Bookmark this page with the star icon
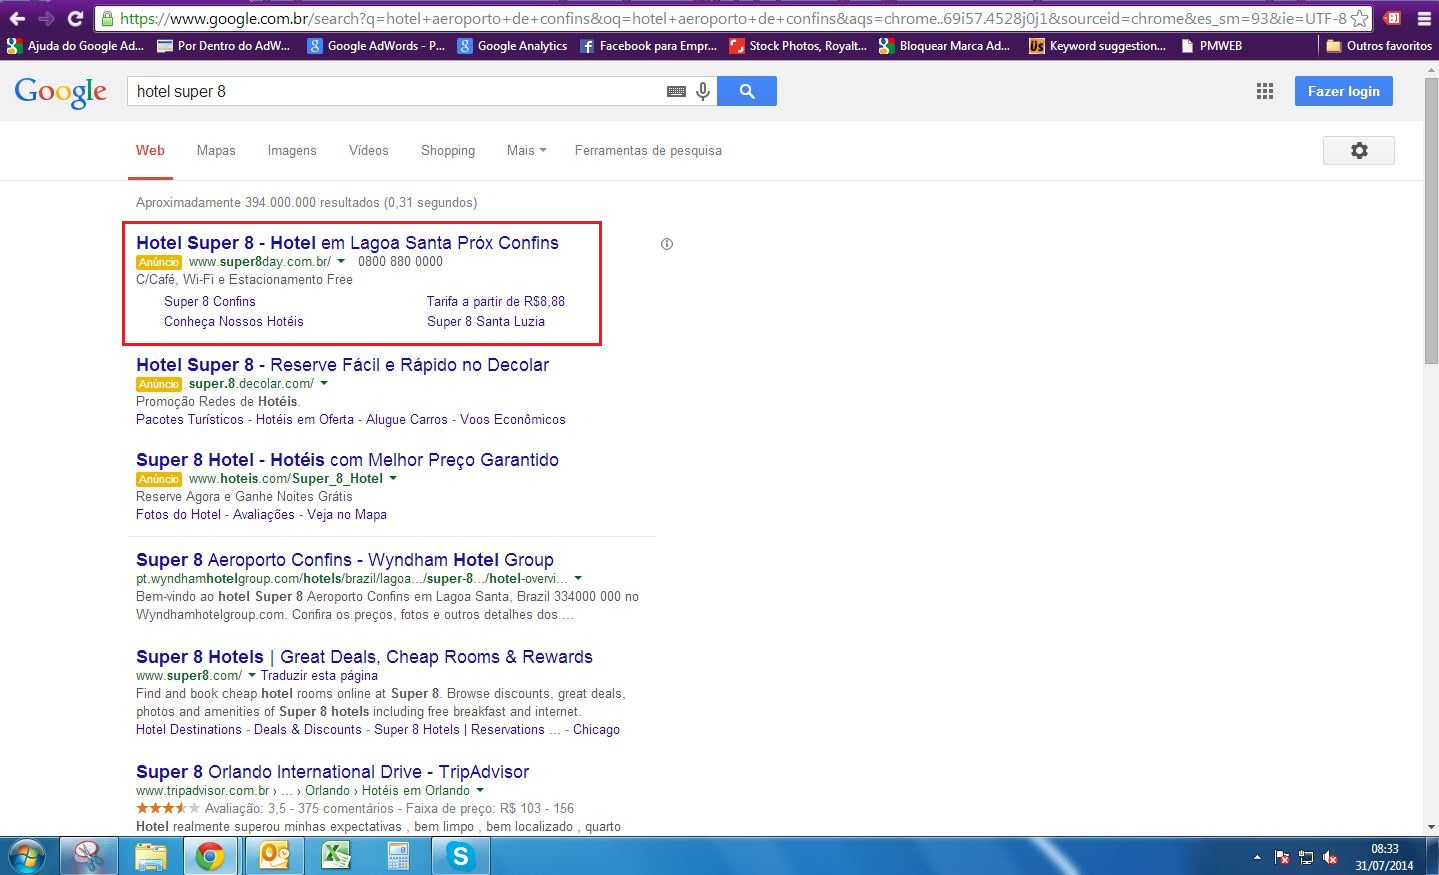 point(1359,18)
